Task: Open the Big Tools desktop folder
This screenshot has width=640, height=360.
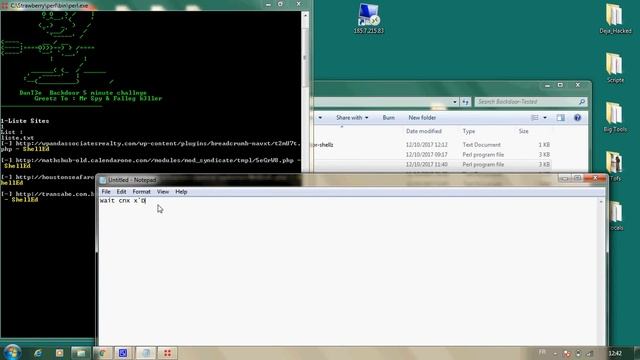Action: click(615, 117)
